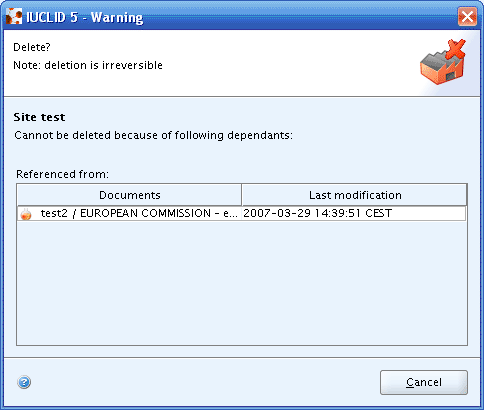Click the IUCLID 5 - Warning title text
The width and height of the screenshot is (484, 410).
[85, 17]
